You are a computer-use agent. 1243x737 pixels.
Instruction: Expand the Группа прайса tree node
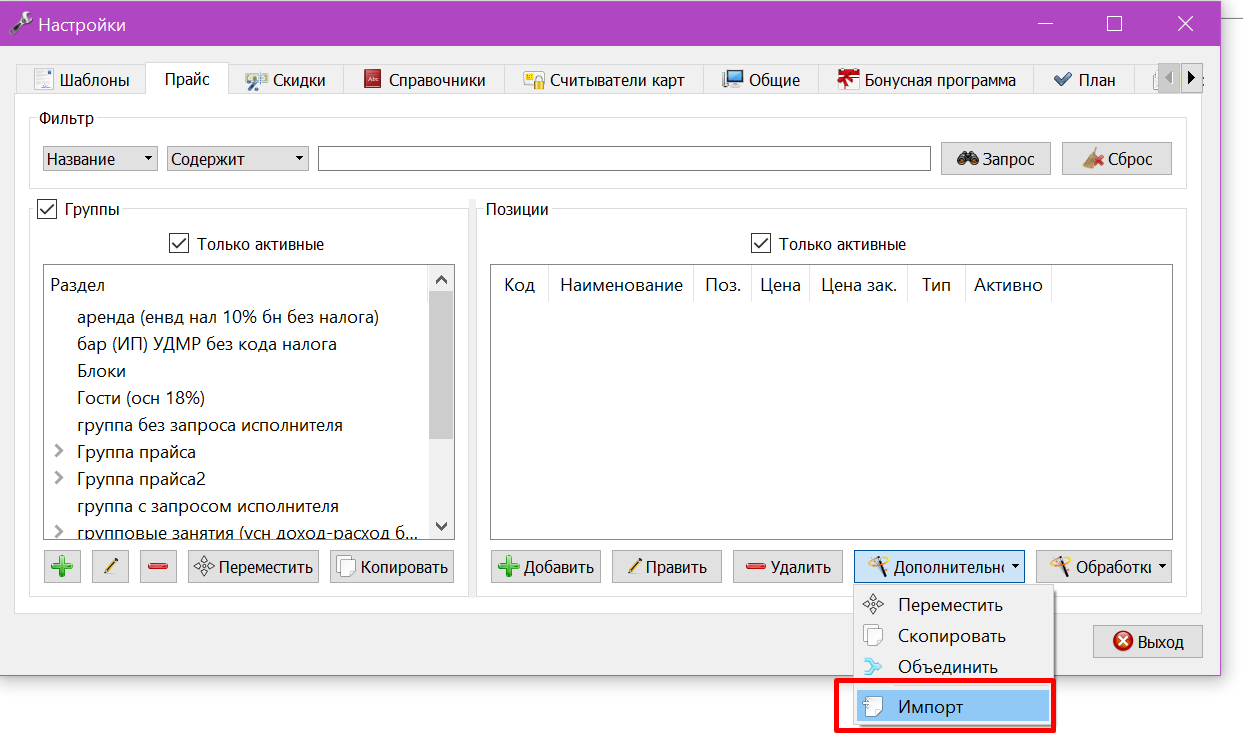click(x=59, y=452)
